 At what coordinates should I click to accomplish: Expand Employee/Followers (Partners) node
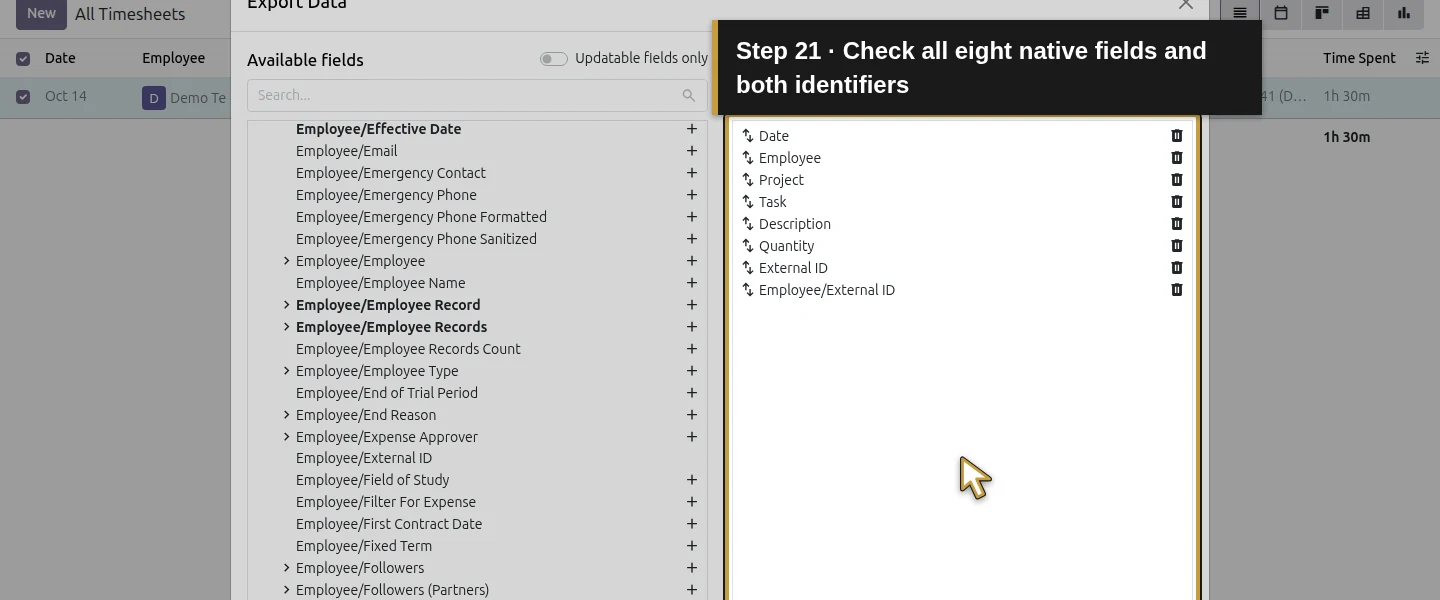pyautogui.click(x=286, y=590)
